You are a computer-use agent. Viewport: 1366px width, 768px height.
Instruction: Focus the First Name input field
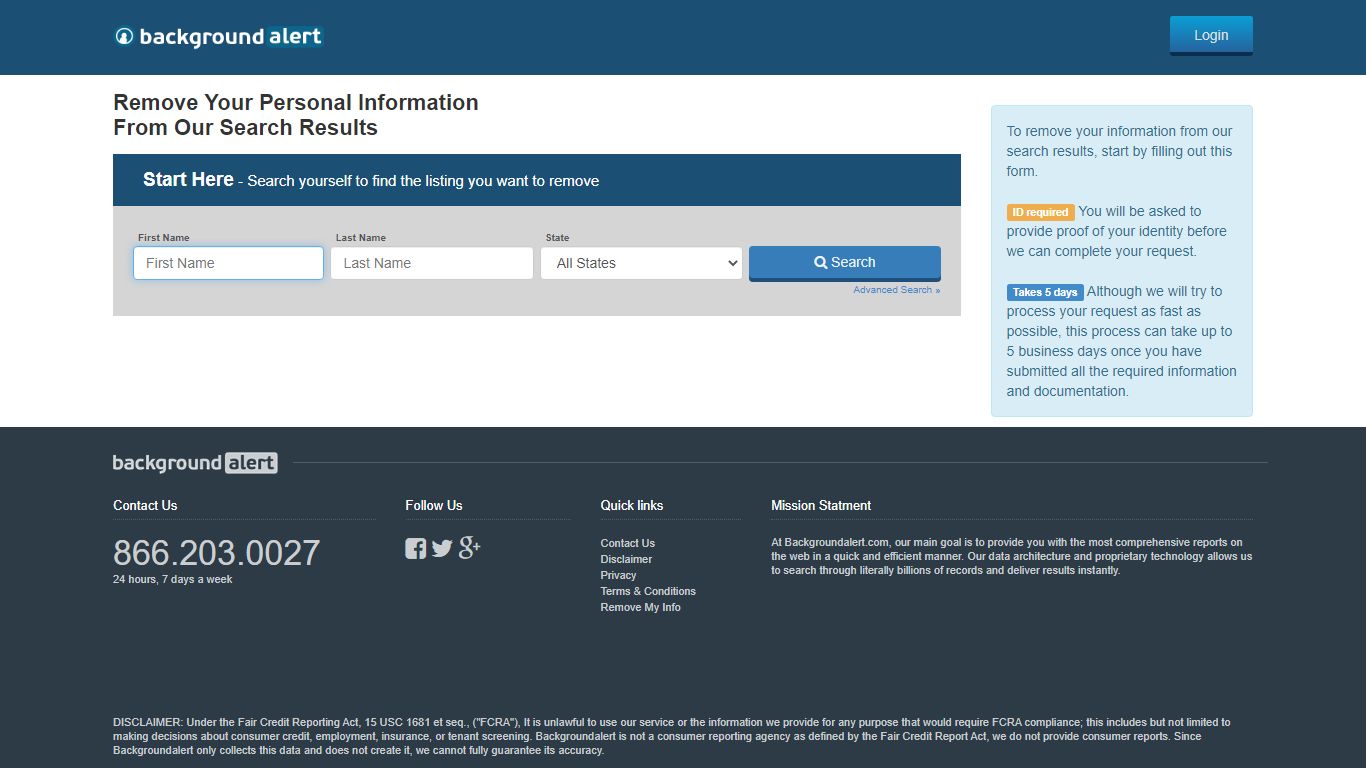click(229, 263)
